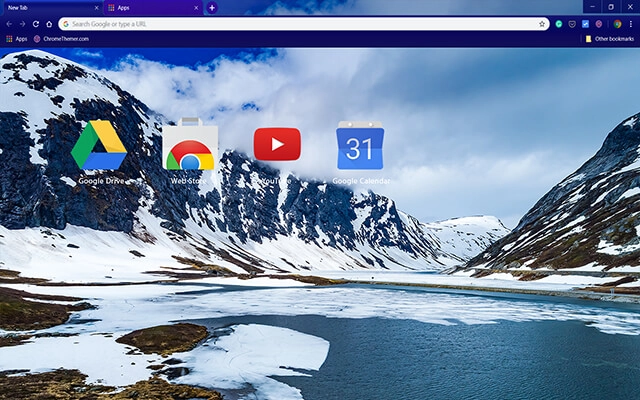The height and width of the screenshot is (400, 640).
Task: Close the Chrome window
Action: (x=630, y=7)
